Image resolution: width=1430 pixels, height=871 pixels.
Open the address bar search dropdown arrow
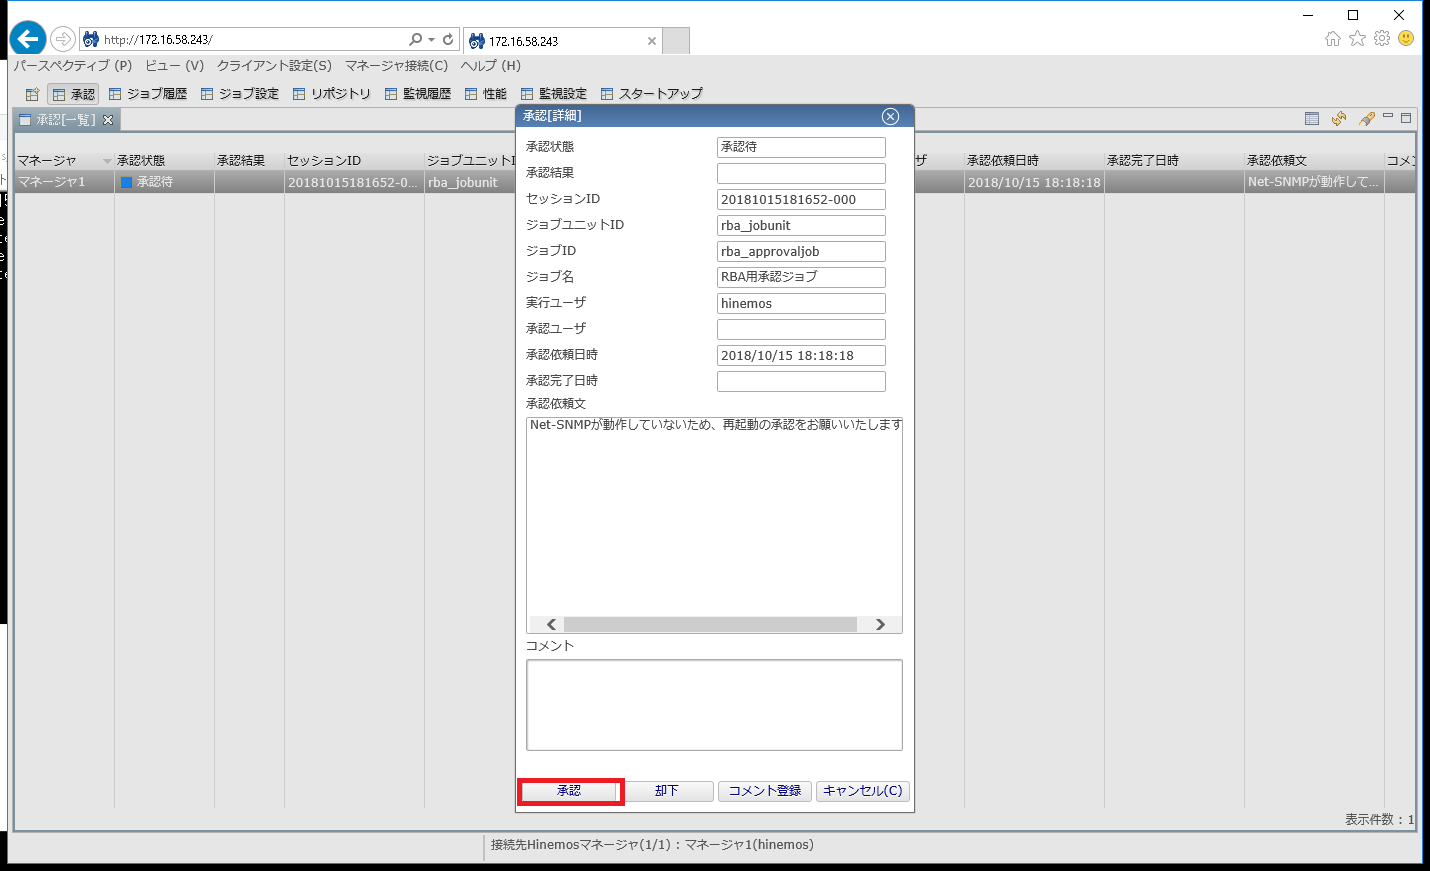[x=431, y=40]
